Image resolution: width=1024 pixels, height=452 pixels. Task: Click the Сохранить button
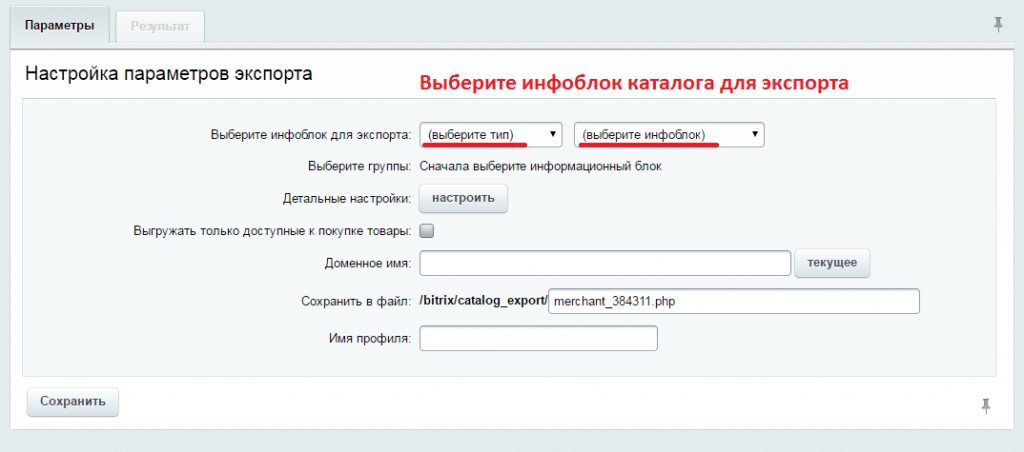(x=72, y=402)
